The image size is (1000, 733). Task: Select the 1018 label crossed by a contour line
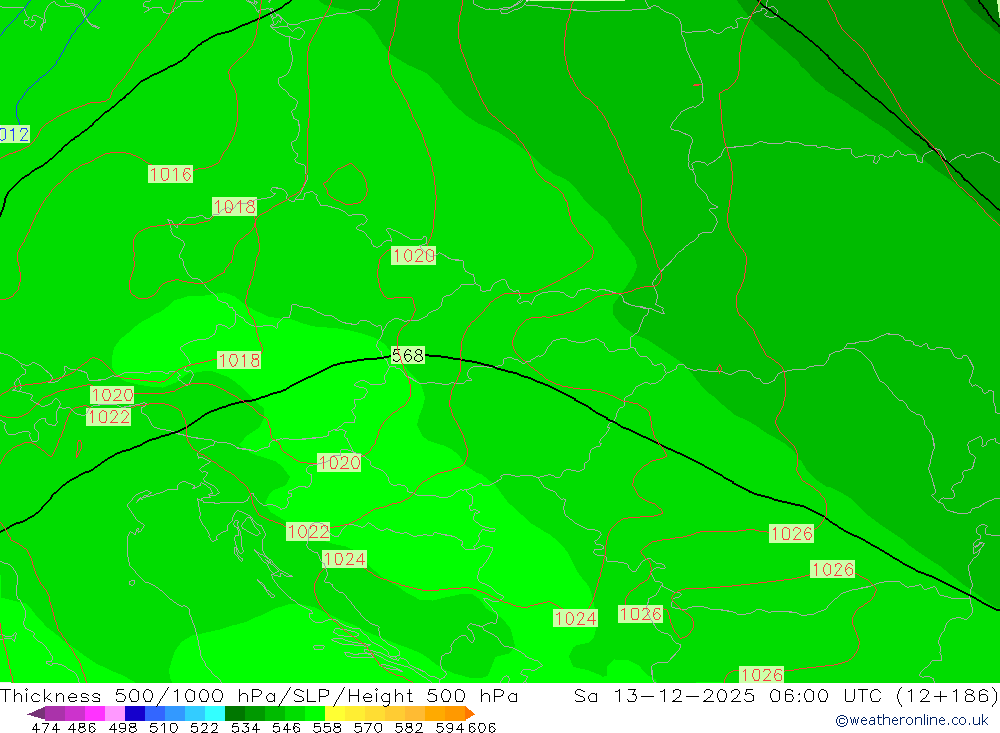tap(235, 207)
